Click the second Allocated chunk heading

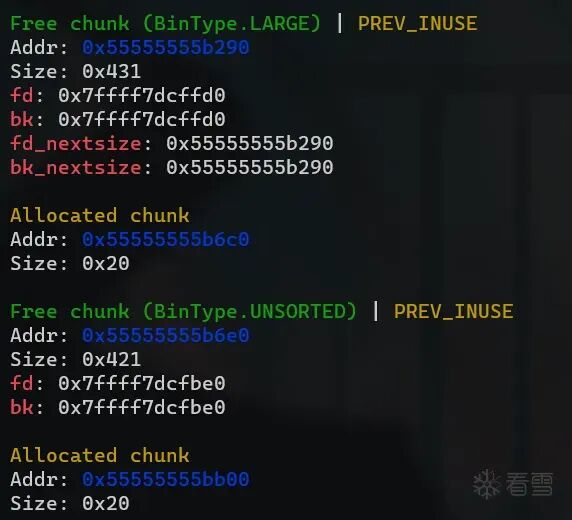click(x=100, y=455)
